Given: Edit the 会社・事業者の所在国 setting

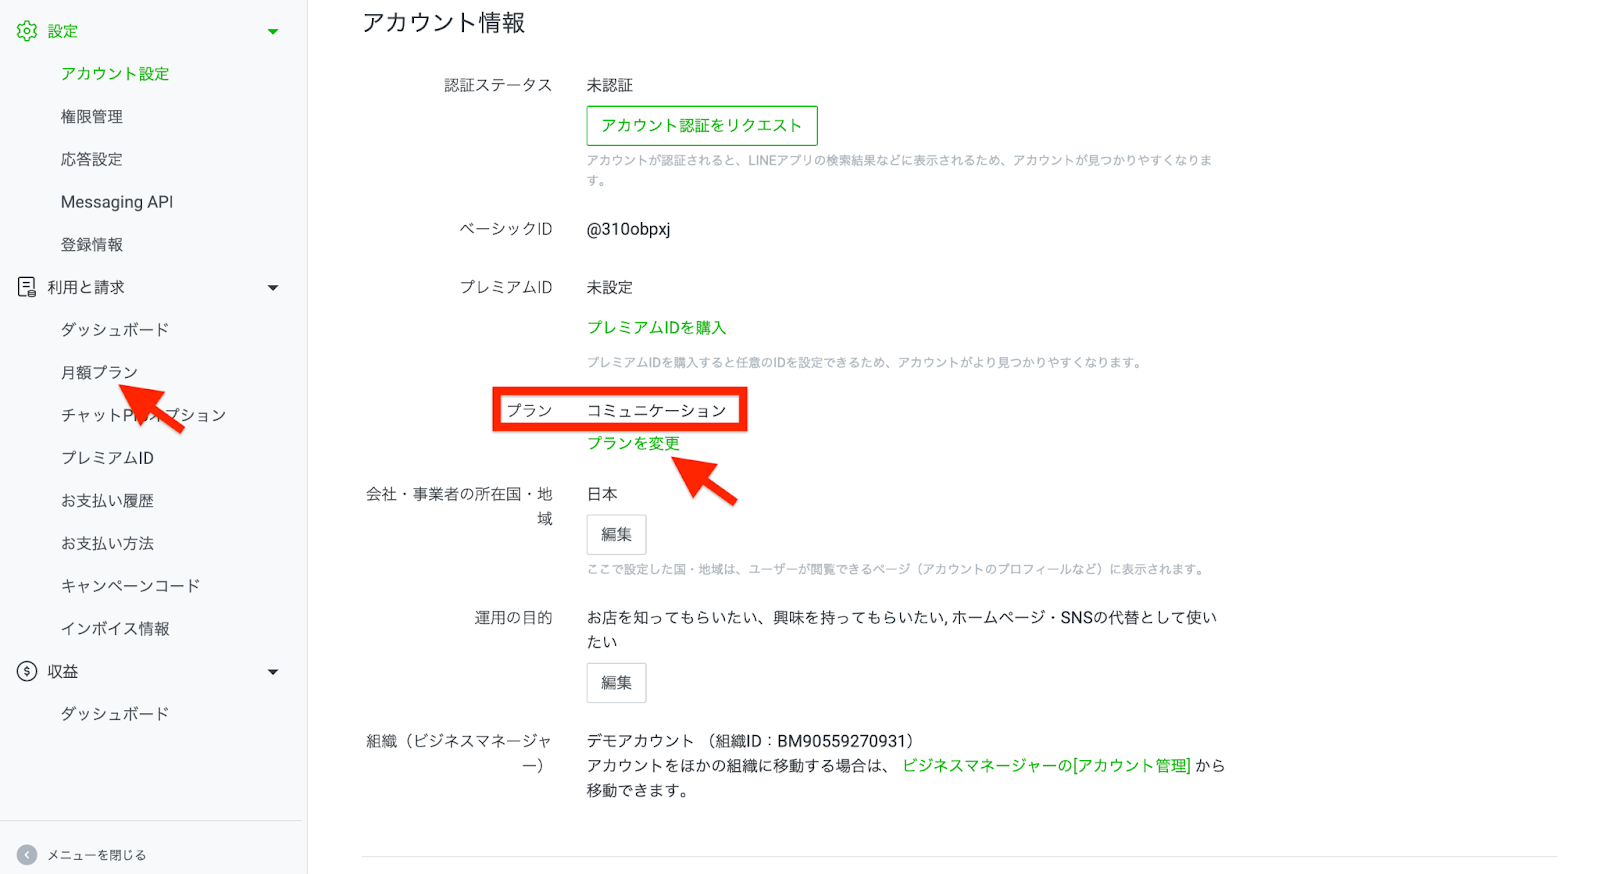Looking at the screenshot, I should pos(616,535).
